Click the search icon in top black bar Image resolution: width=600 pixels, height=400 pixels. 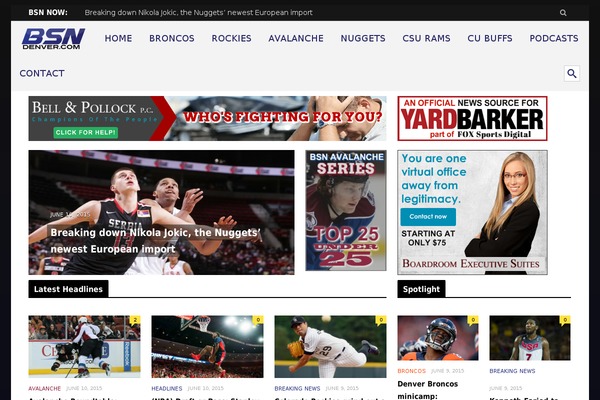pyautogui.click(x=563, y=13)
